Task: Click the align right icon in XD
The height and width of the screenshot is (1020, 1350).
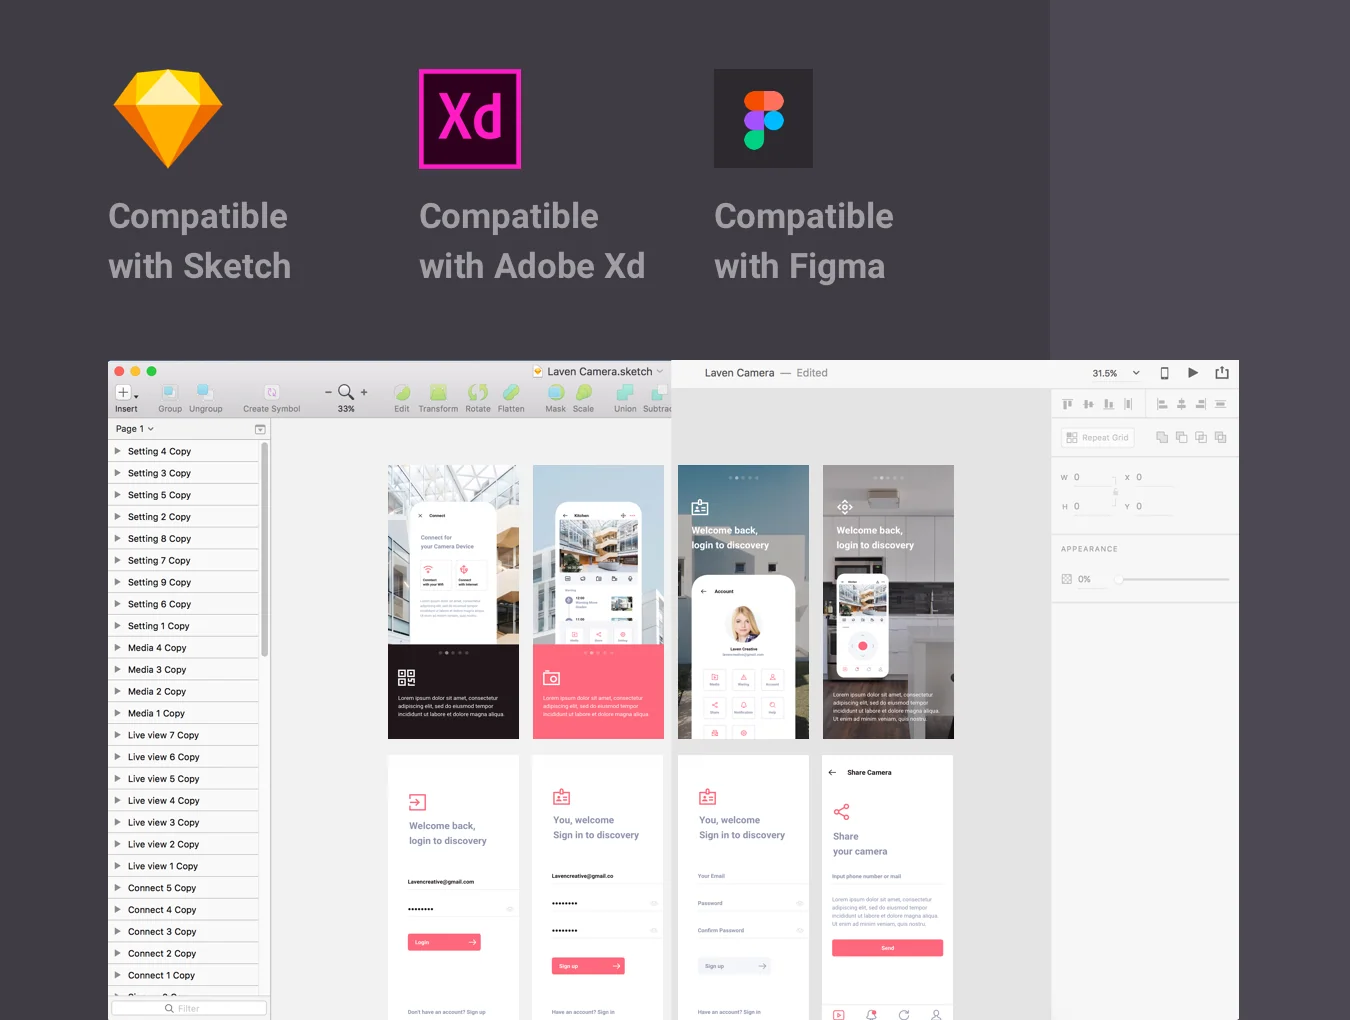Action: [1200, 404]
